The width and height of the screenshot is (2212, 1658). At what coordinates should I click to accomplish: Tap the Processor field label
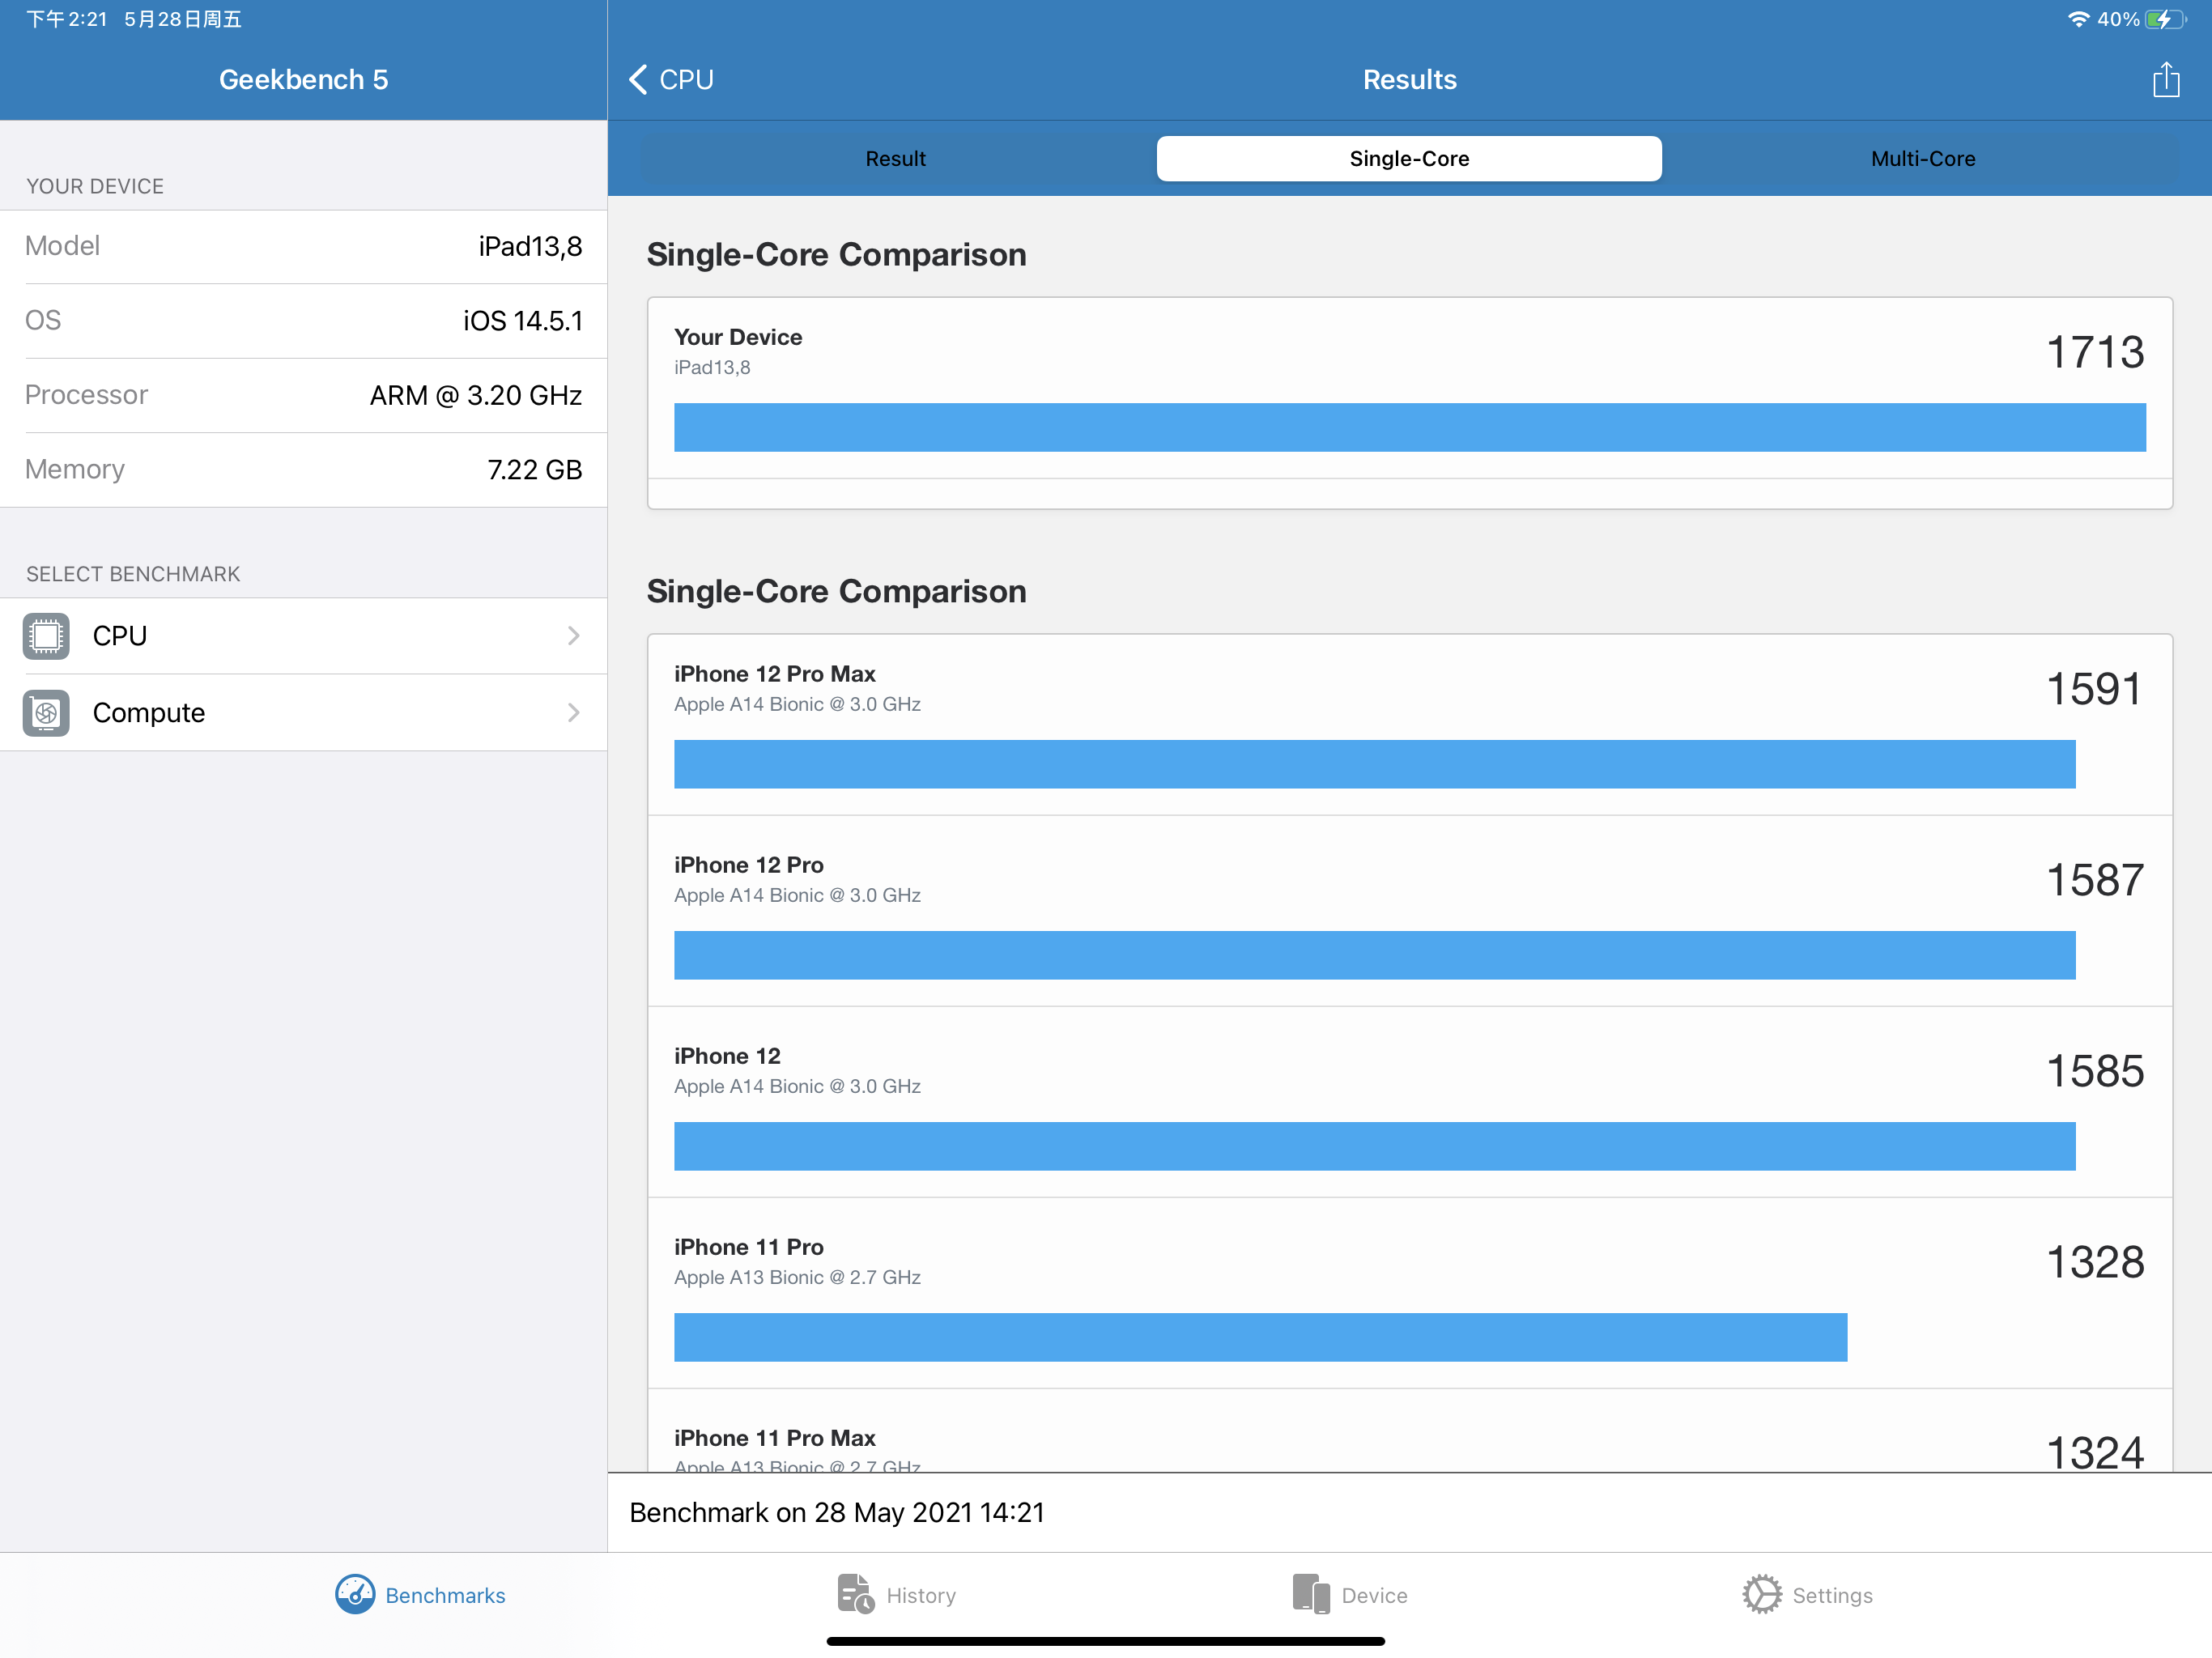(x=86, y=395)
